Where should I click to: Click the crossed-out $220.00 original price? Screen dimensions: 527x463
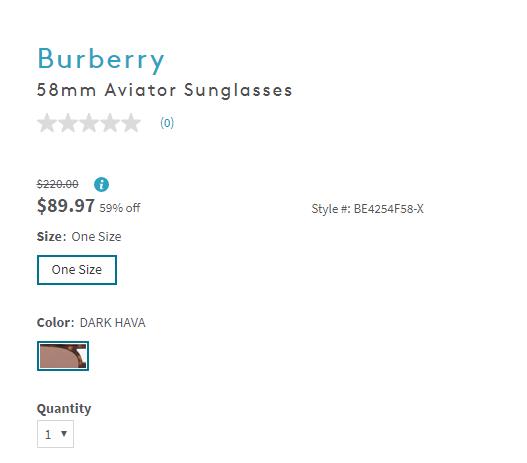pos(57,184)
